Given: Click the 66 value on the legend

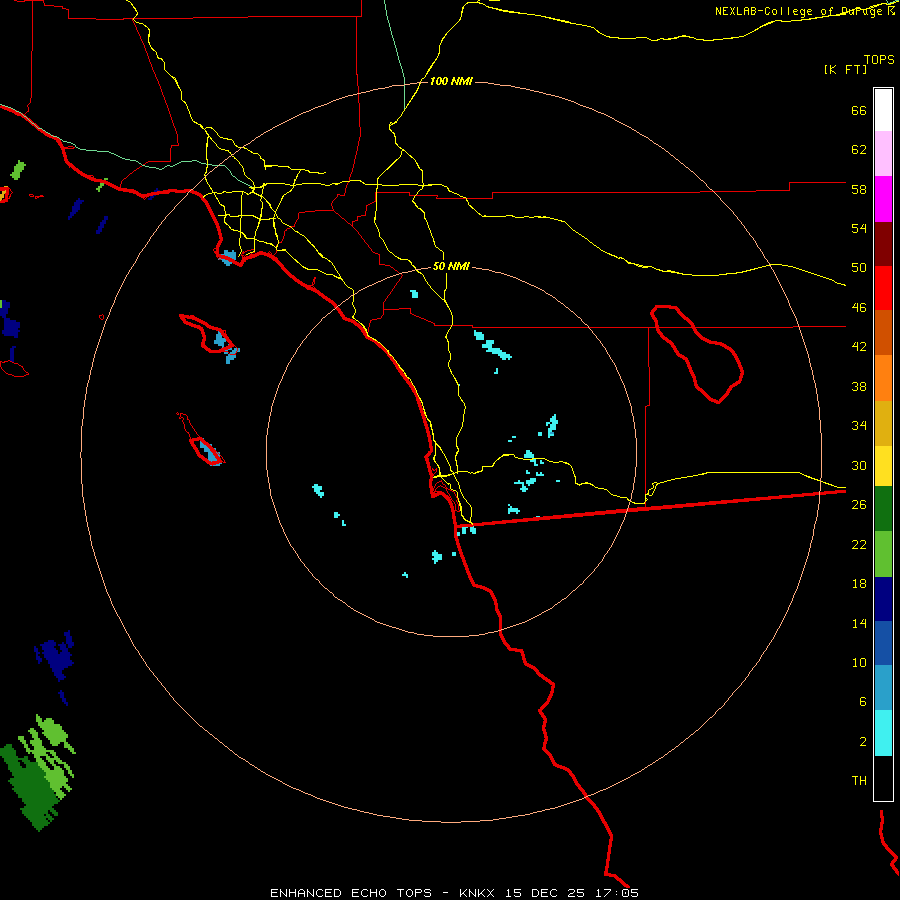Looking at the screenshot, I should click(859, 110).
